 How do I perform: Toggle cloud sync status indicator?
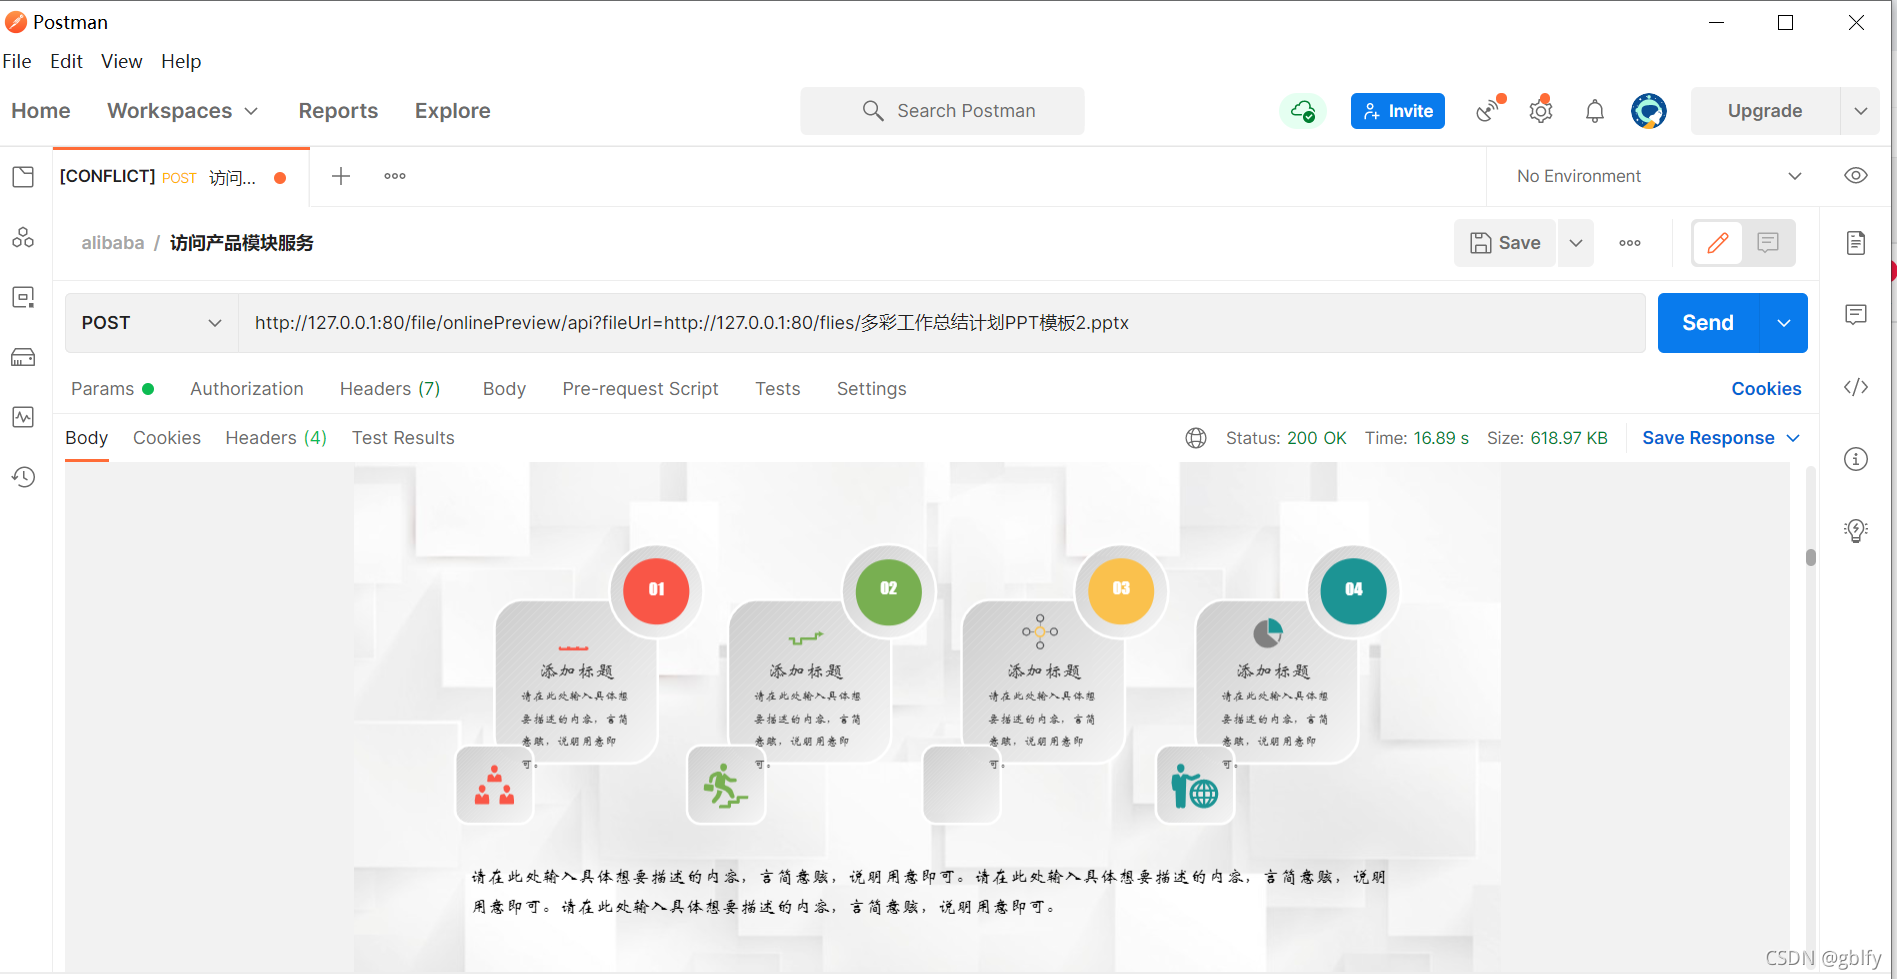(x=1302, y=111)
